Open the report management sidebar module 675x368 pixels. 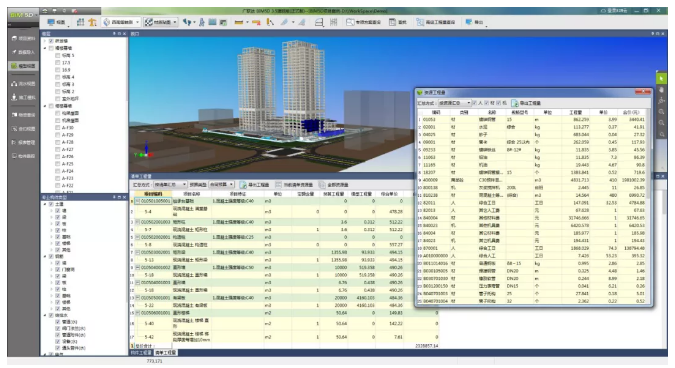pos(24,142)
